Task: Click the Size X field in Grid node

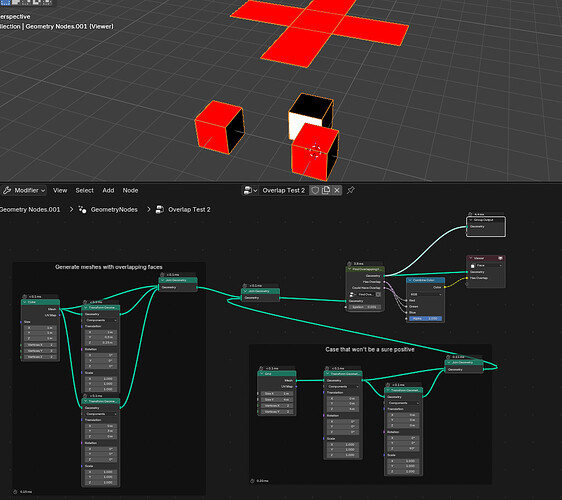Action: [x=277, y=394]
